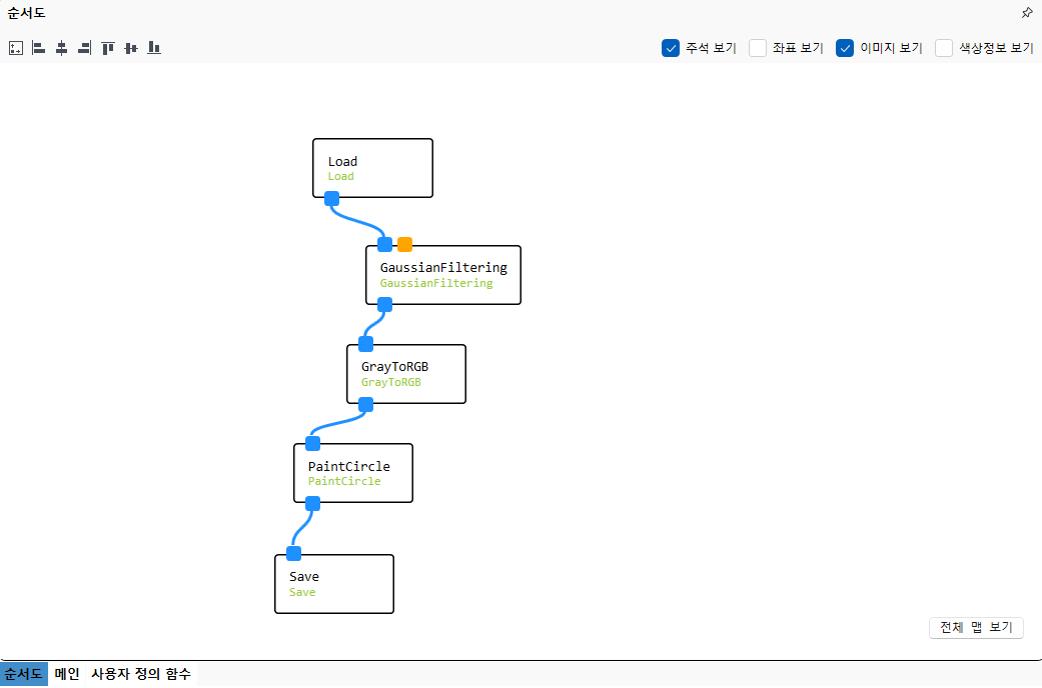Image resolution: width=1042 pixels, height=688 pixels.
Task: Uncheck the 이미지 보기 checkbox
Action: point(845,48)
